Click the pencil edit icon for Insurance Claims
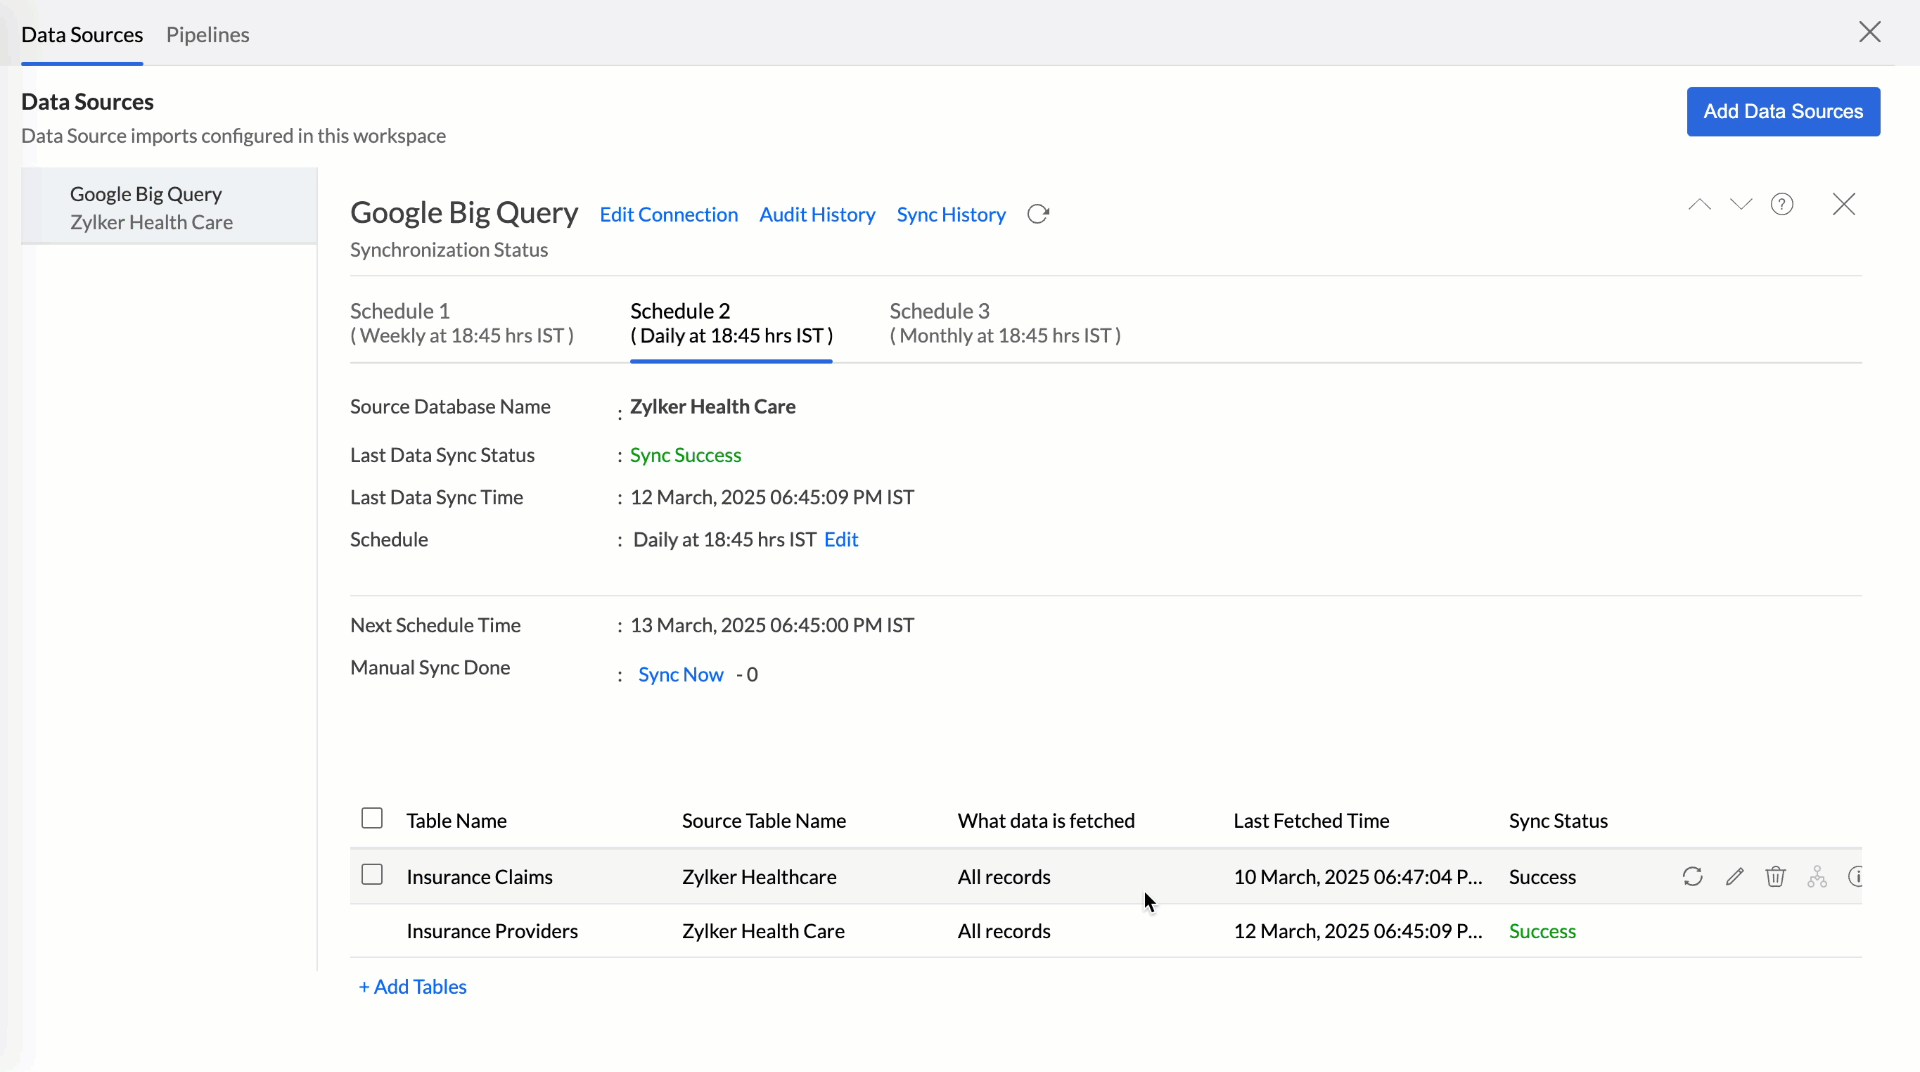 1734,877
